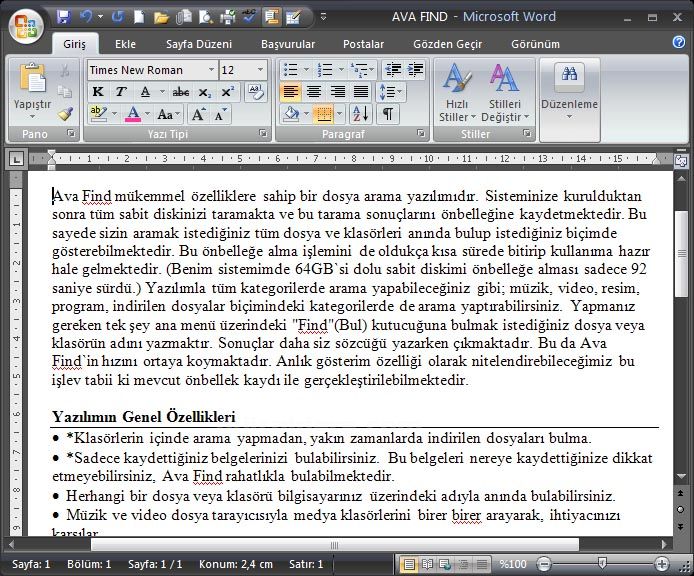Screen dimensions: 694x576
Task: Click the %100 zoom level
Action: point(513,564)
